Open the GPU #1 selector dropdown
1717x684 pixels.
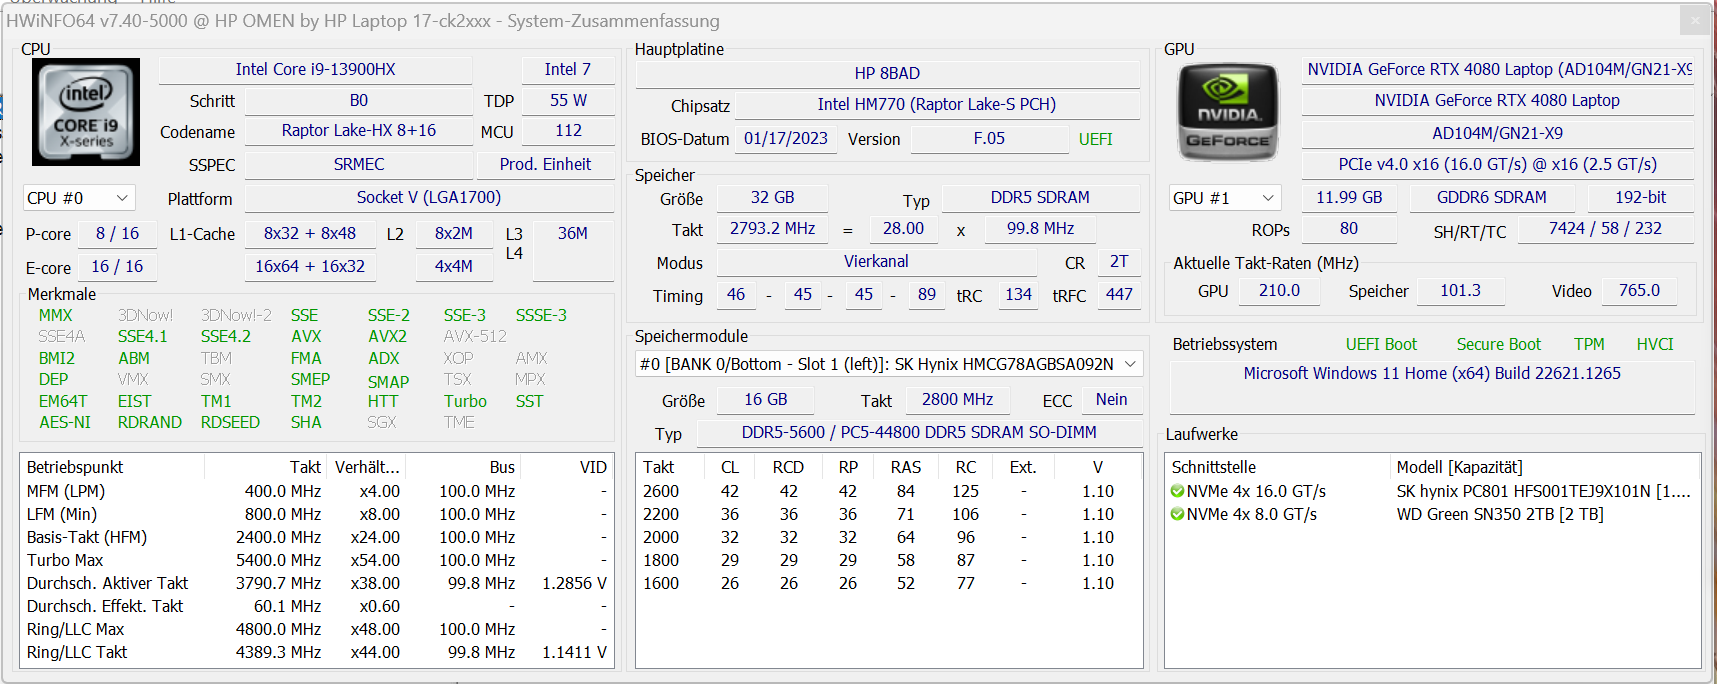(x=1224, y=198)
